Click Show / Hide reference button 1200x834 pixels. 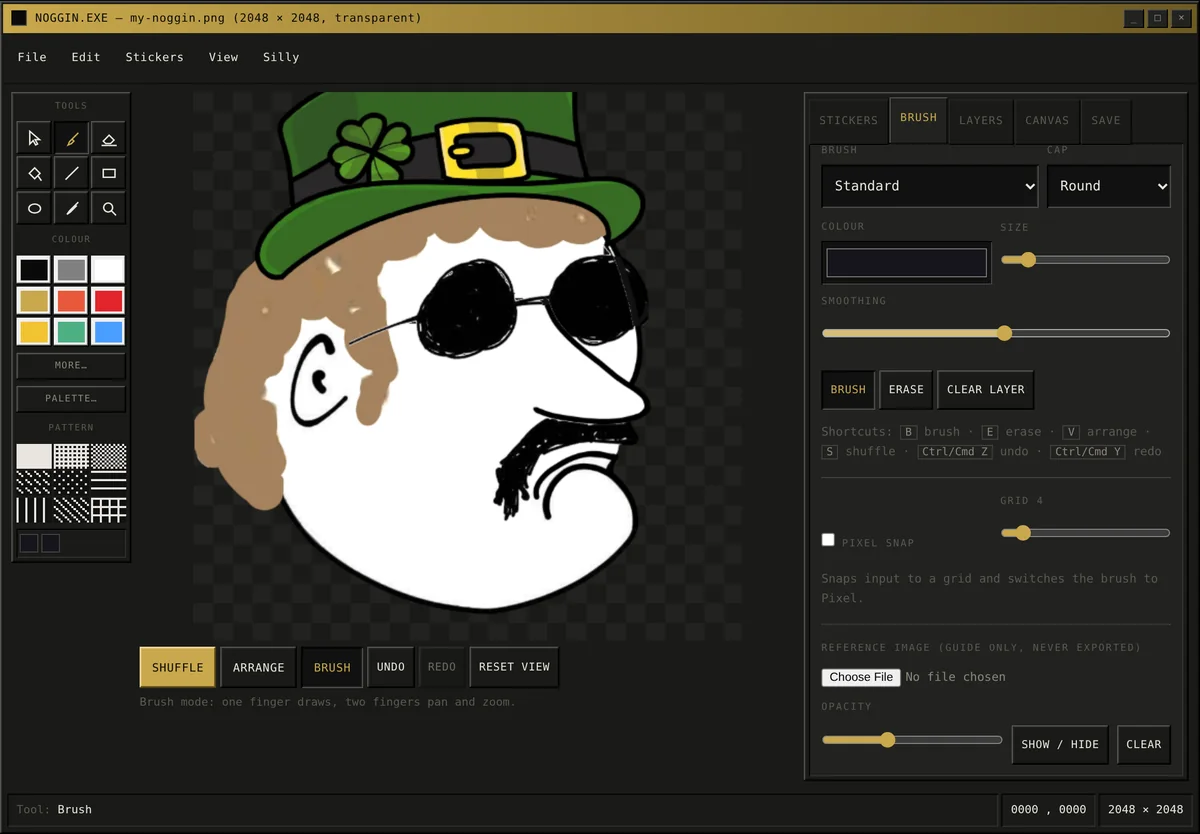pyautogui.click(x=1060, y=744)
